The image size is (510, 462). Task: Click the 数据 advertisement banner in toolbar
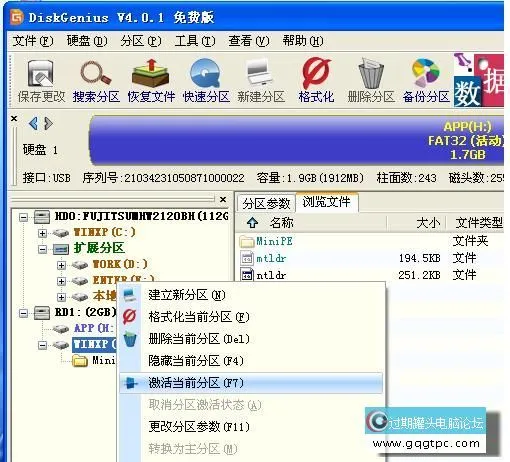tap(478, 80)
